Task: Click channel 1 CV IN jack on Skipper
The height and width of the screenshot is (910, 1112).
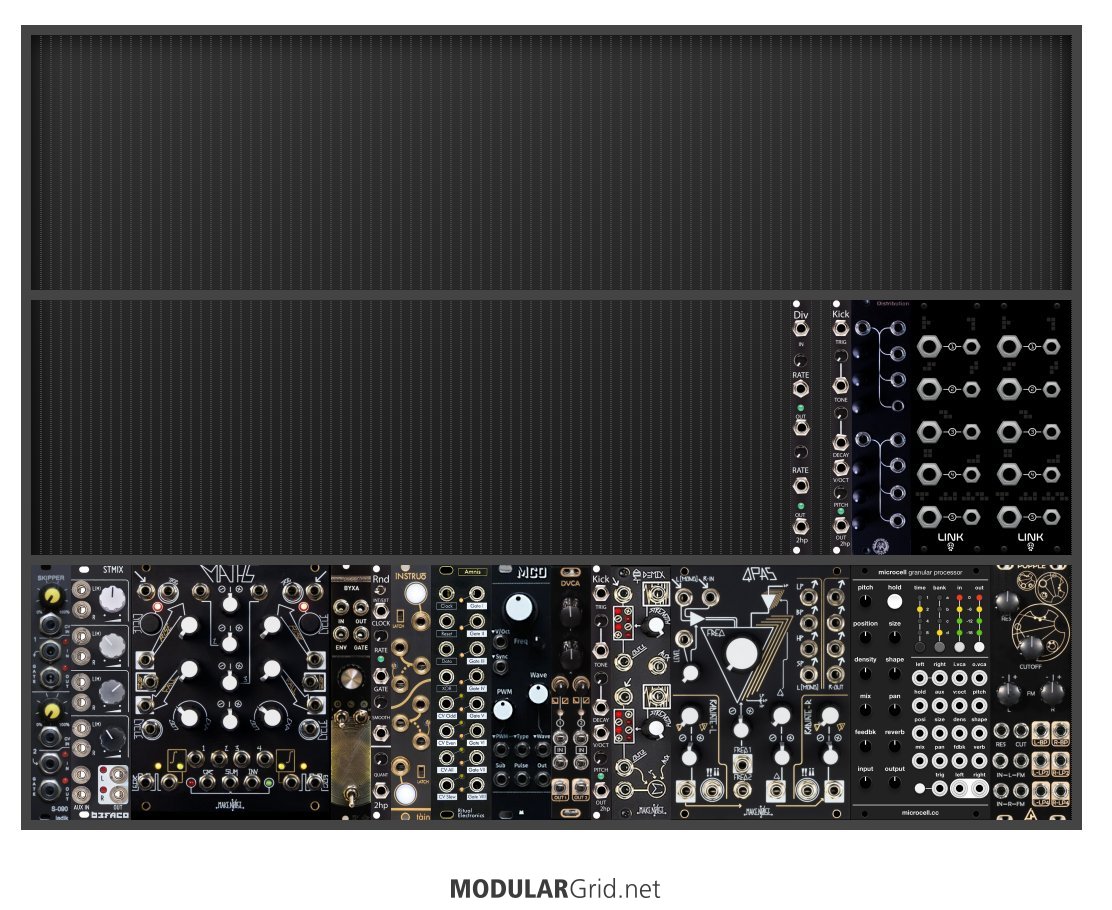Action: tap(50, 626)
